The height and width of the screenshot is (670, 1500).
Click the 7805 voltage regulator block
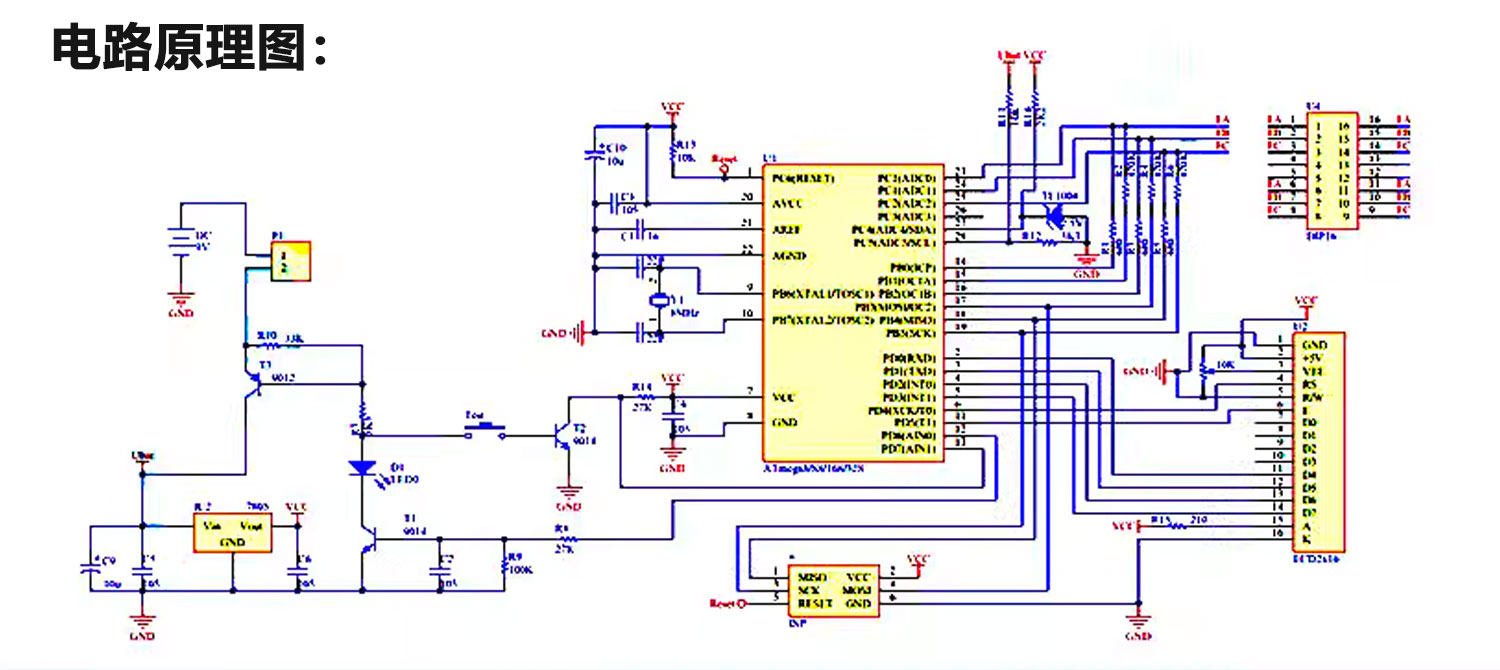point(232,533)
